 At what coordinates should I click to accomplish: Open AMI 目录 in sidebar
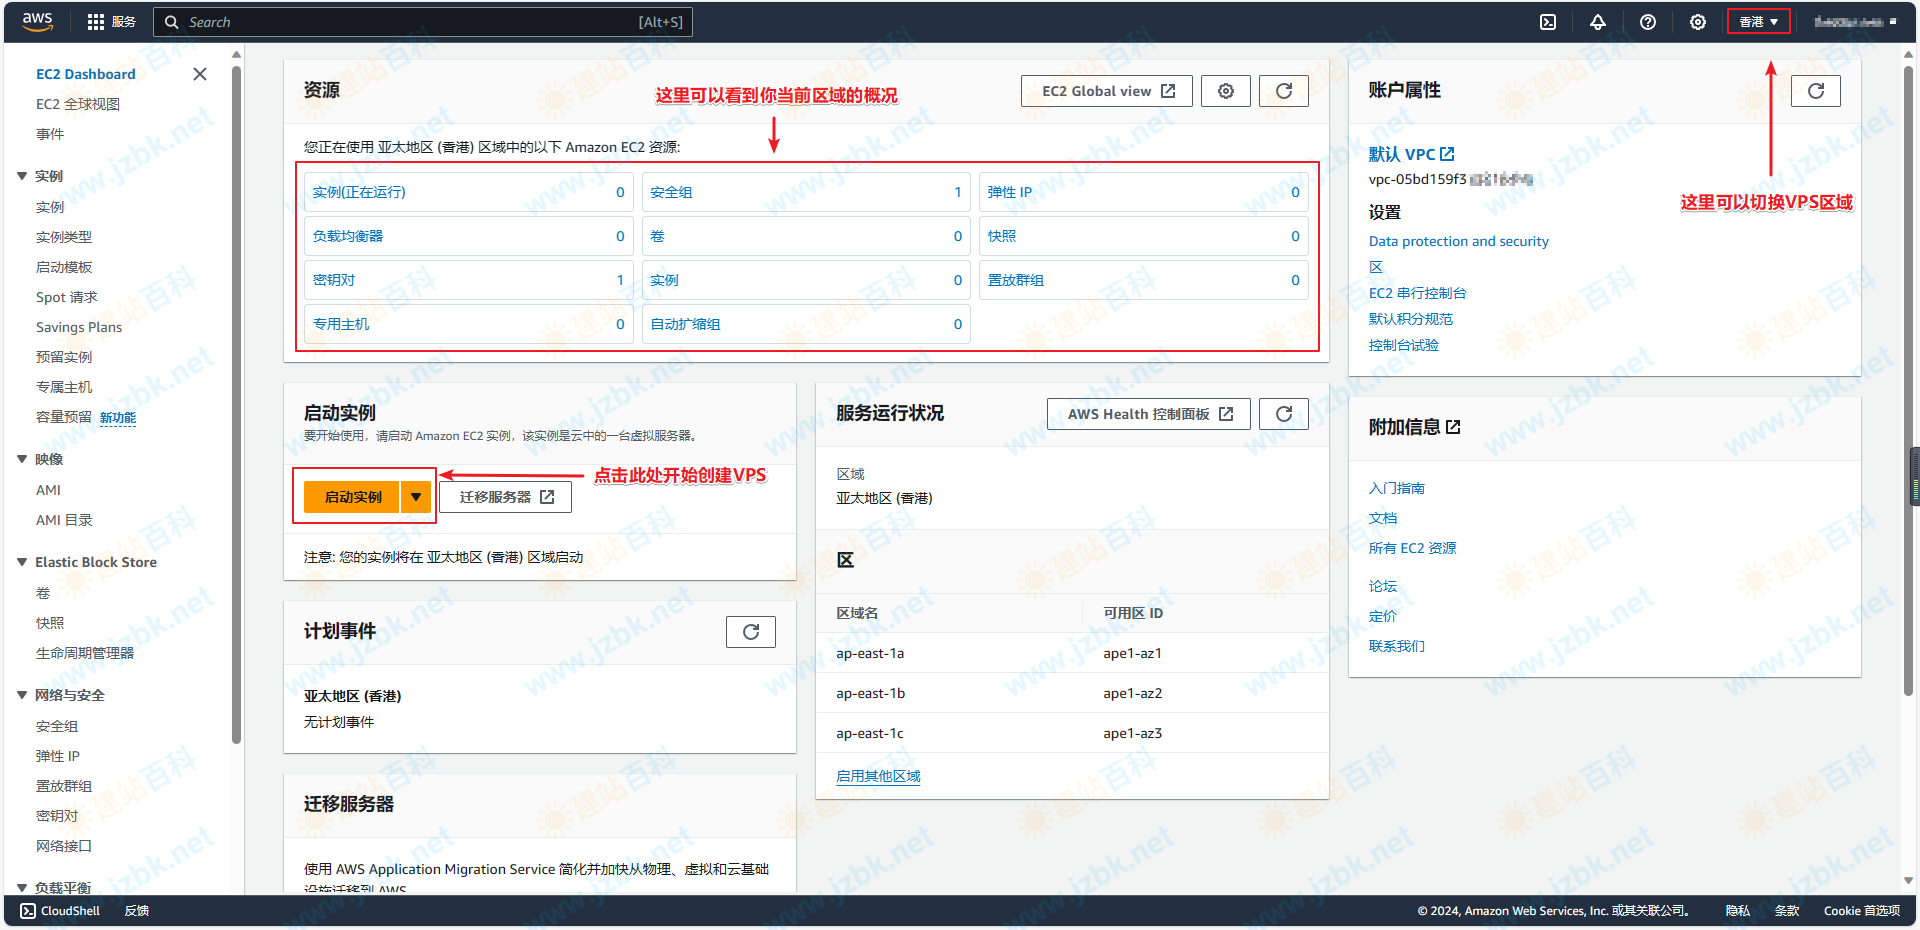coord(64,520)
